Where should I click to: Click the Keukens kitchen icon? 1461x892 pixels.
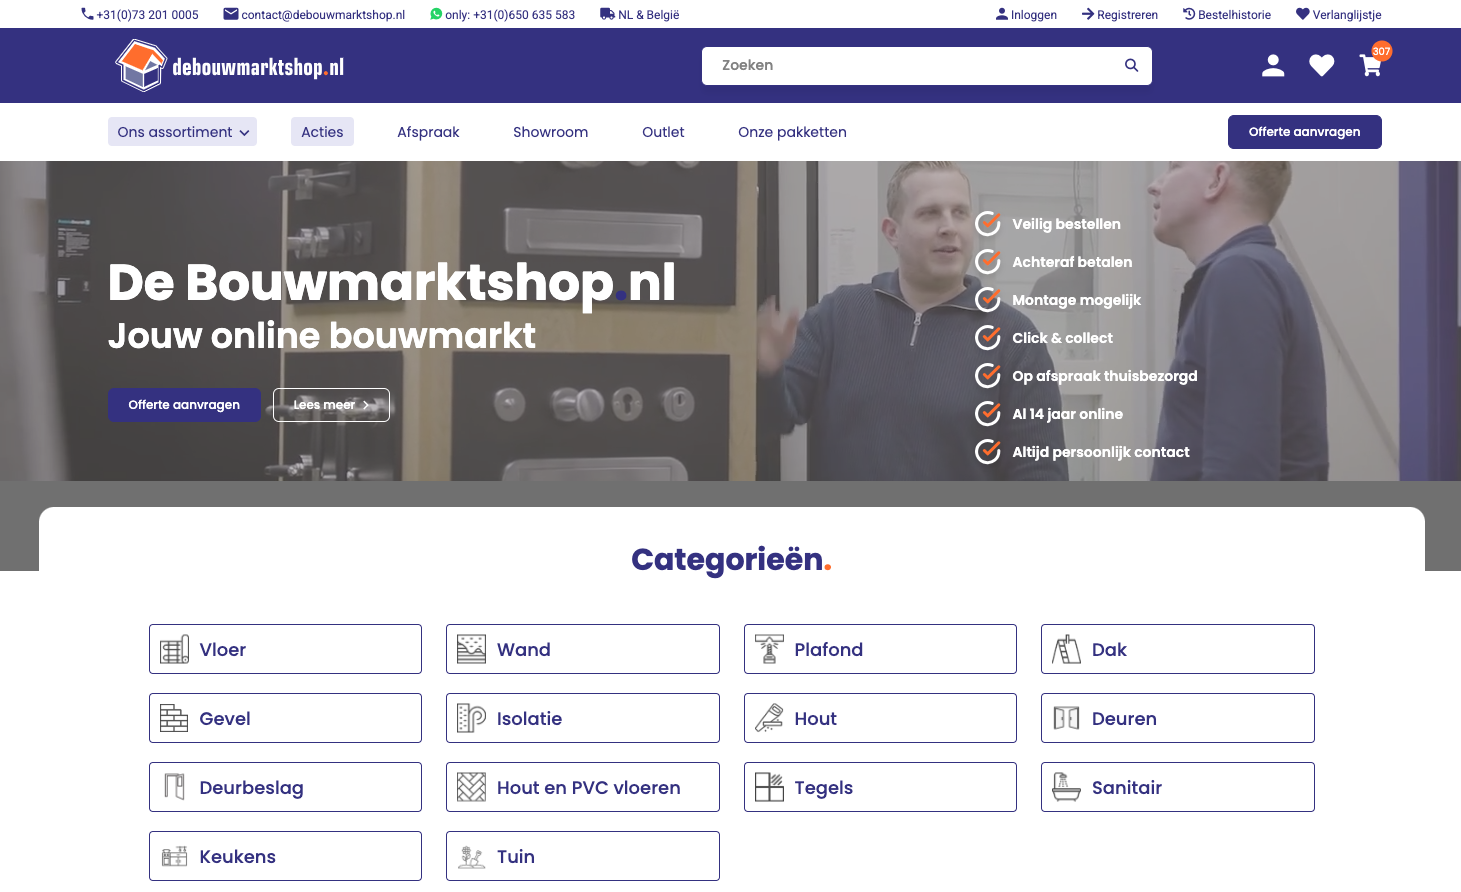coord(174,857)
